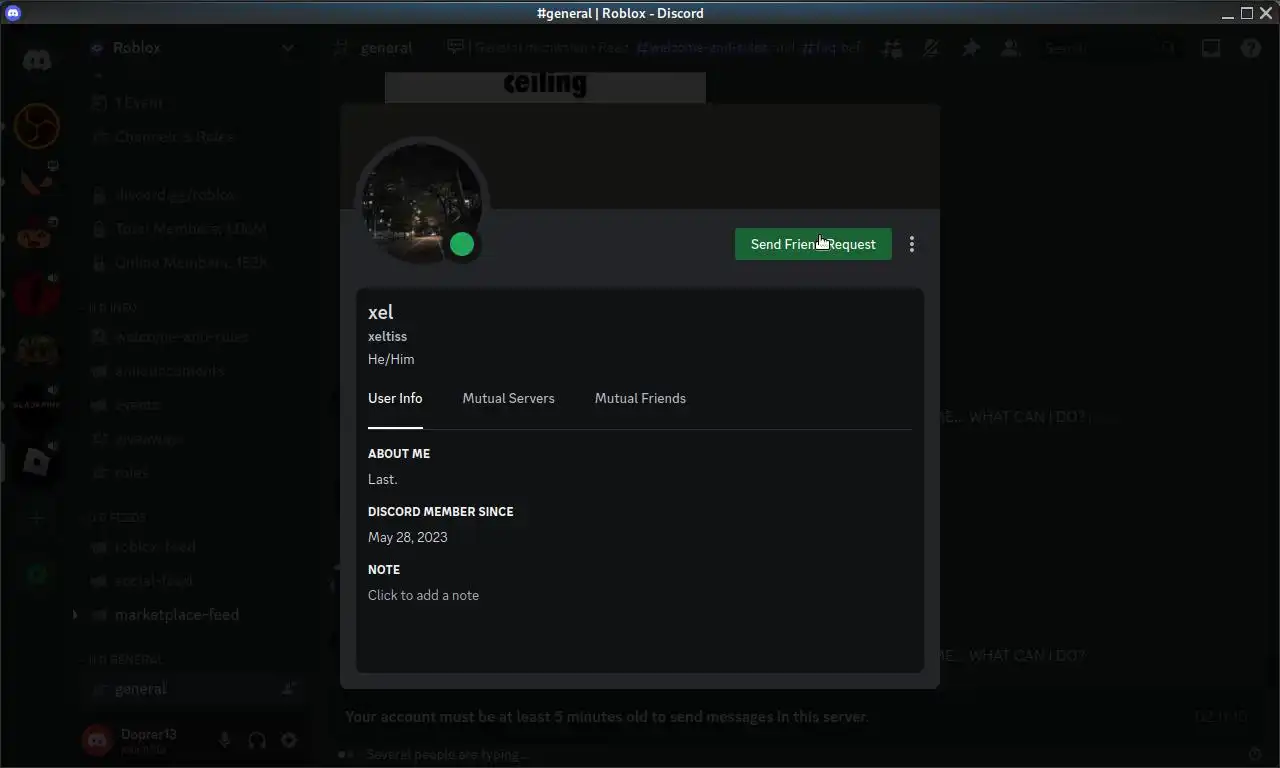Open Pinned Messages pin icon
This screenshot has width=1280, height=768.
pos(971,48)
